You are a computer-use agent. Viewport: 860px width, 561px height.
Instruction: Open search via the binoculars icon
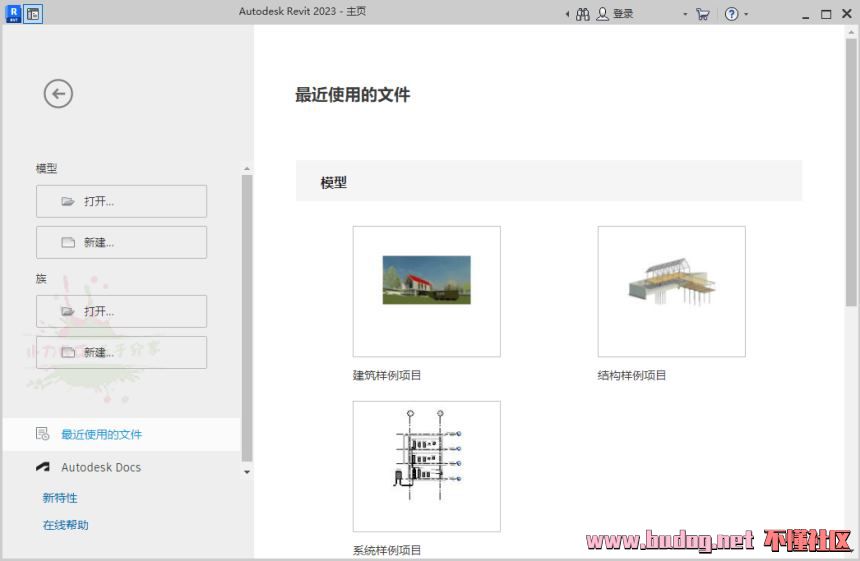click(x=583, y=14)
